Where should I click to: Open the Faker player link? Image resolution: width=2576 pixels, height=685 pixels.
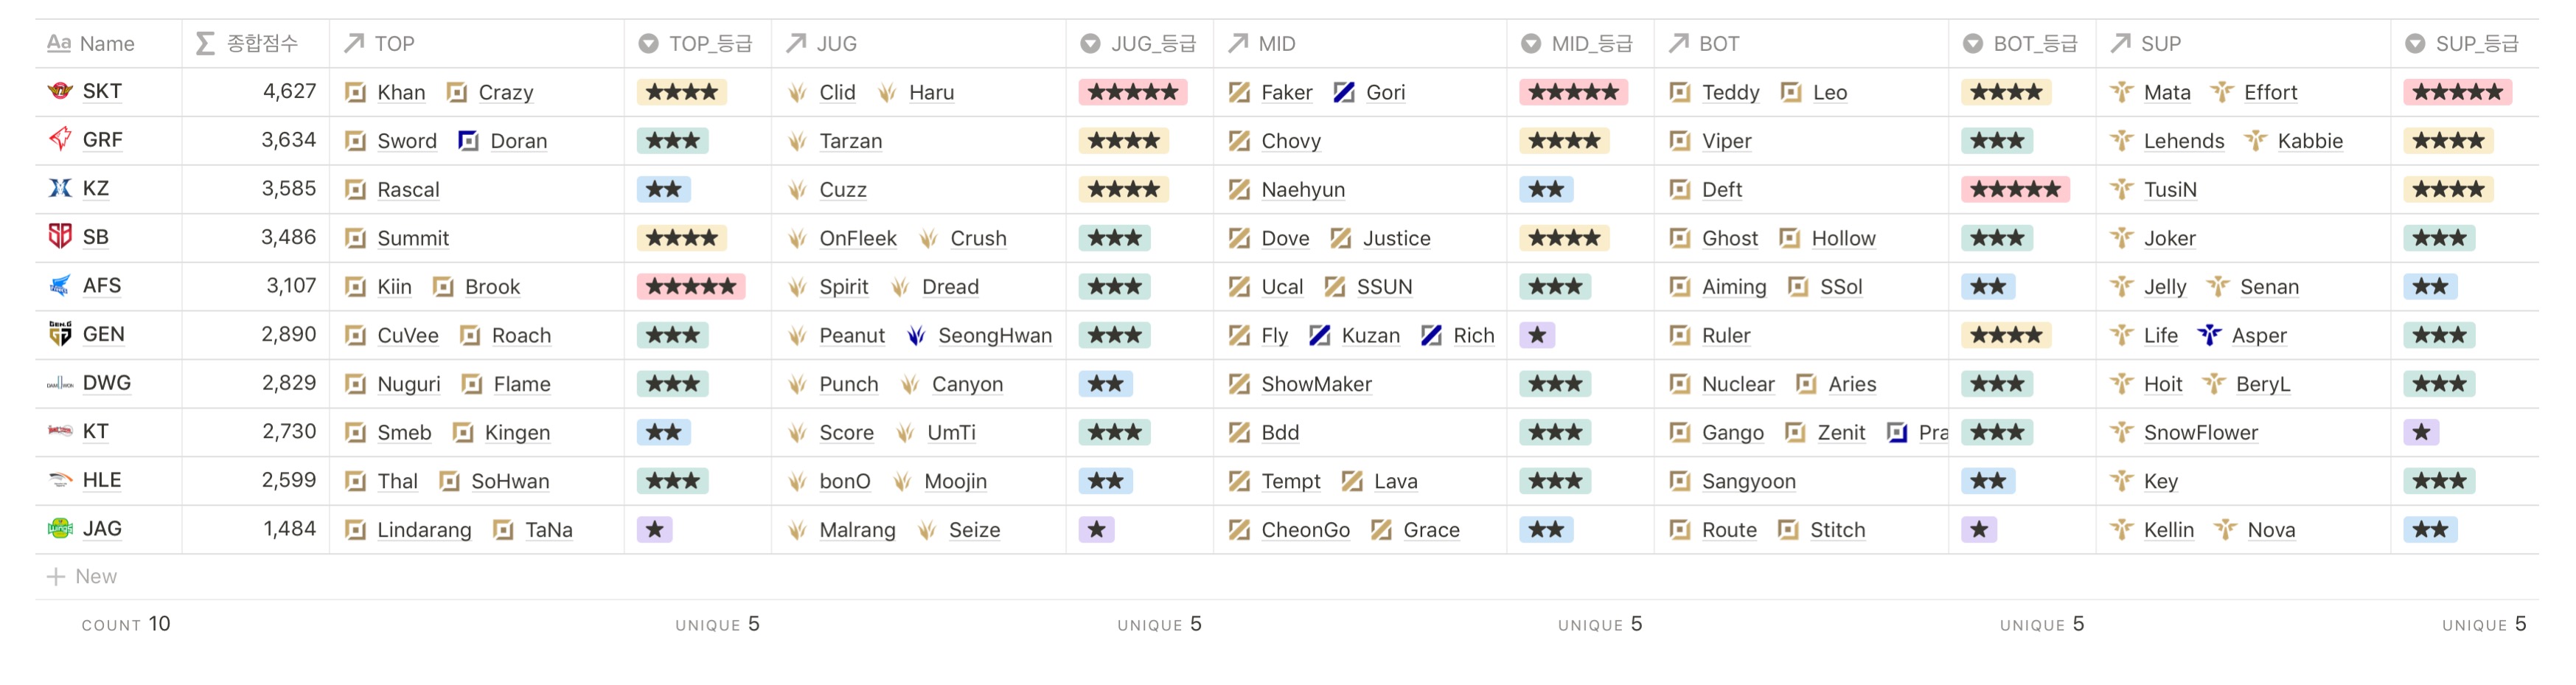click(x=1286, y=92)
